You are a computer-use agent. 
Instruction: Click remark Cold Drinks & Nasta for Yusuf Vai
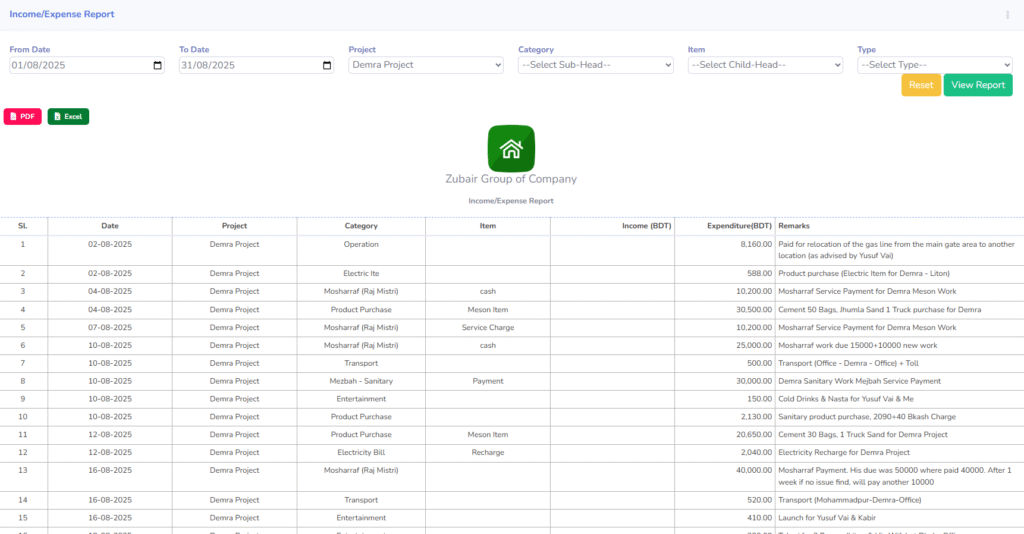(x=846, y=399)
